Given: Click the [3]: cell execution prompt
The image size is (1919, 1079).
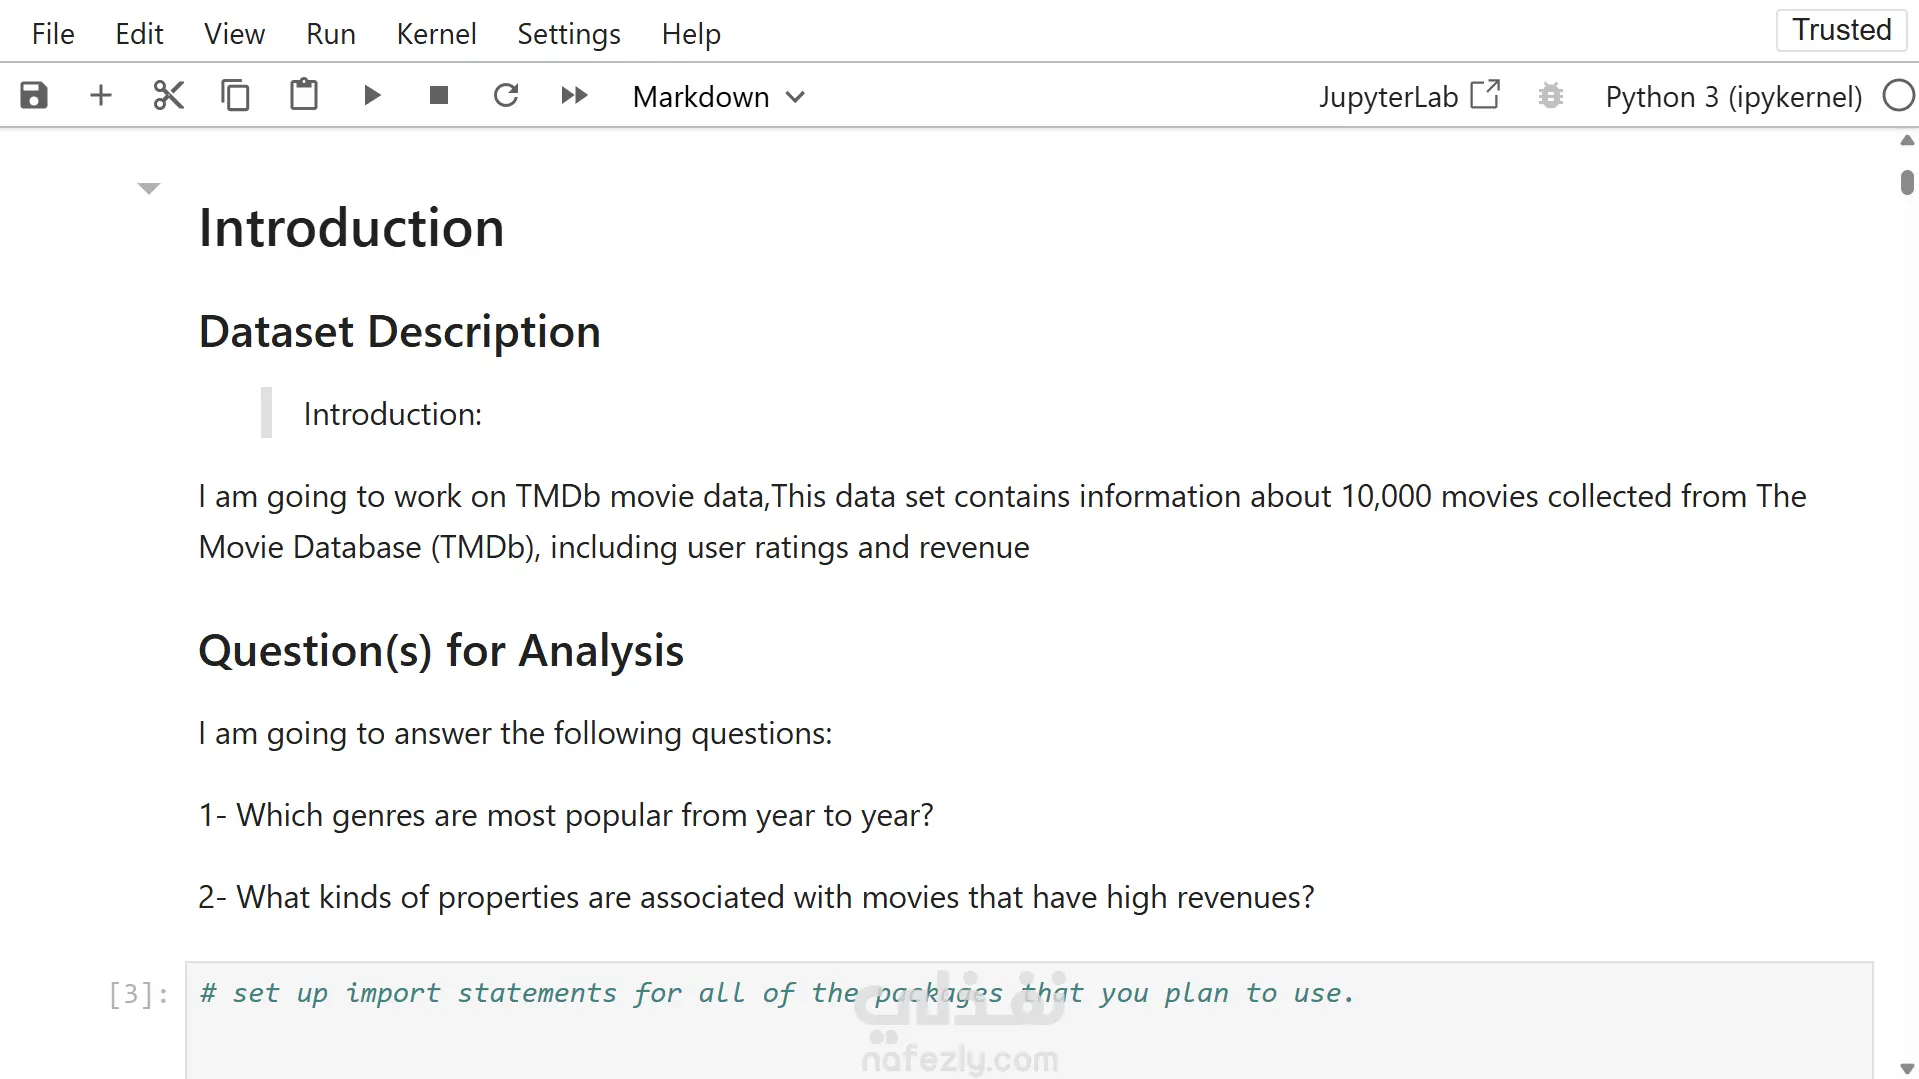Looking at the screenshot, I should pos(138,994).
